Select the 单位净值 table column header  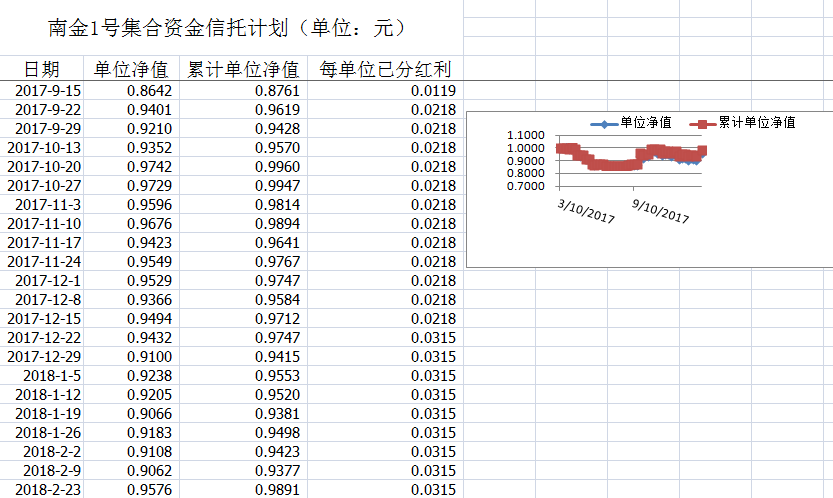pos(131,69)
